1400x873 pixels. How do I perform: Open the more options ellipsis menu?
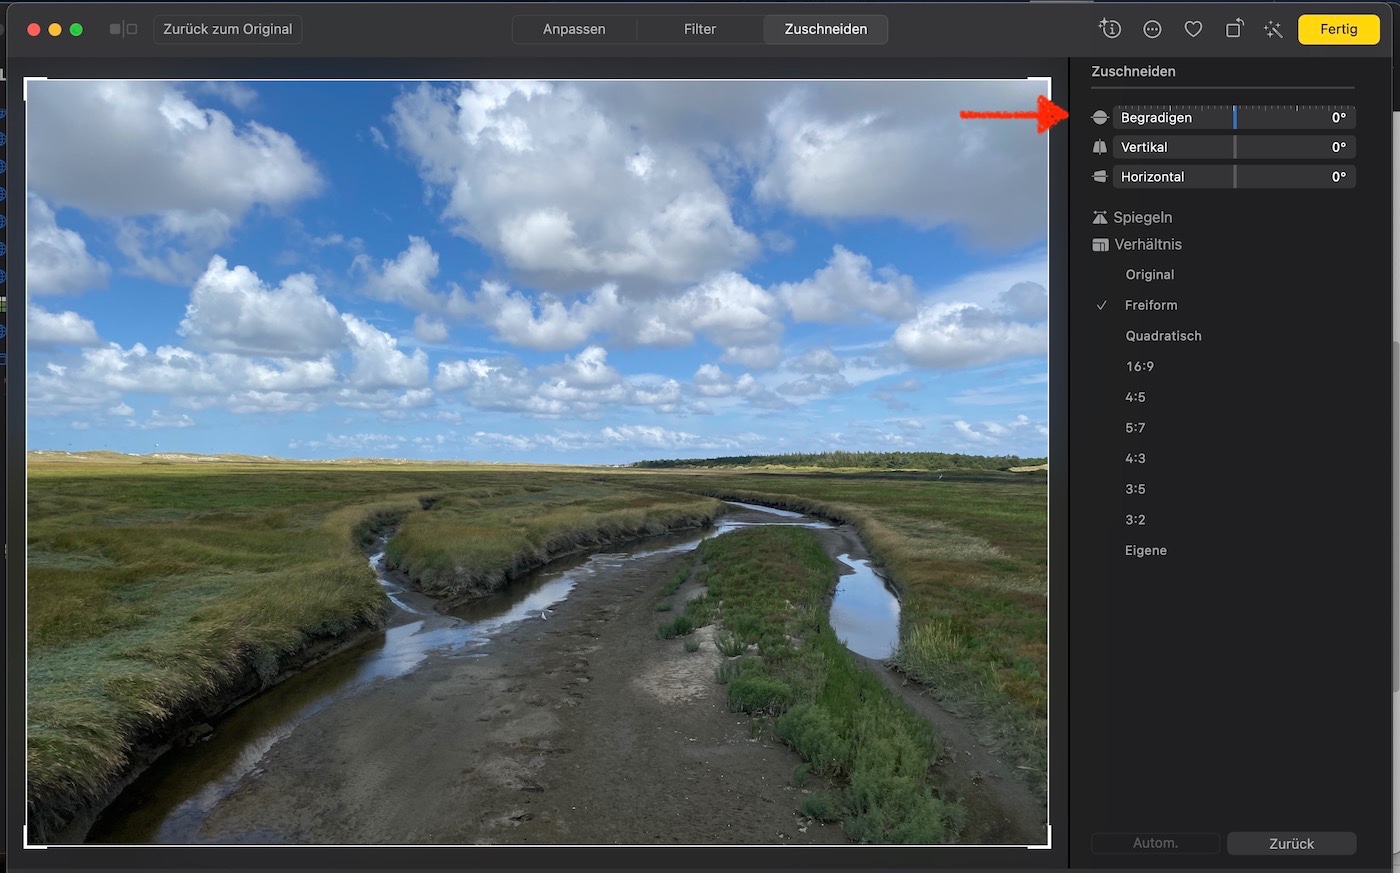1152,29
